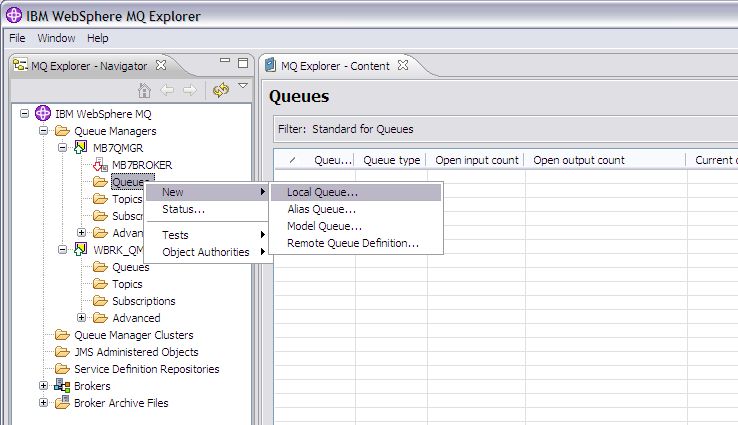
Task: Click the Forward arrow in Navigator toolbar
Action: (x=190, y=90)
